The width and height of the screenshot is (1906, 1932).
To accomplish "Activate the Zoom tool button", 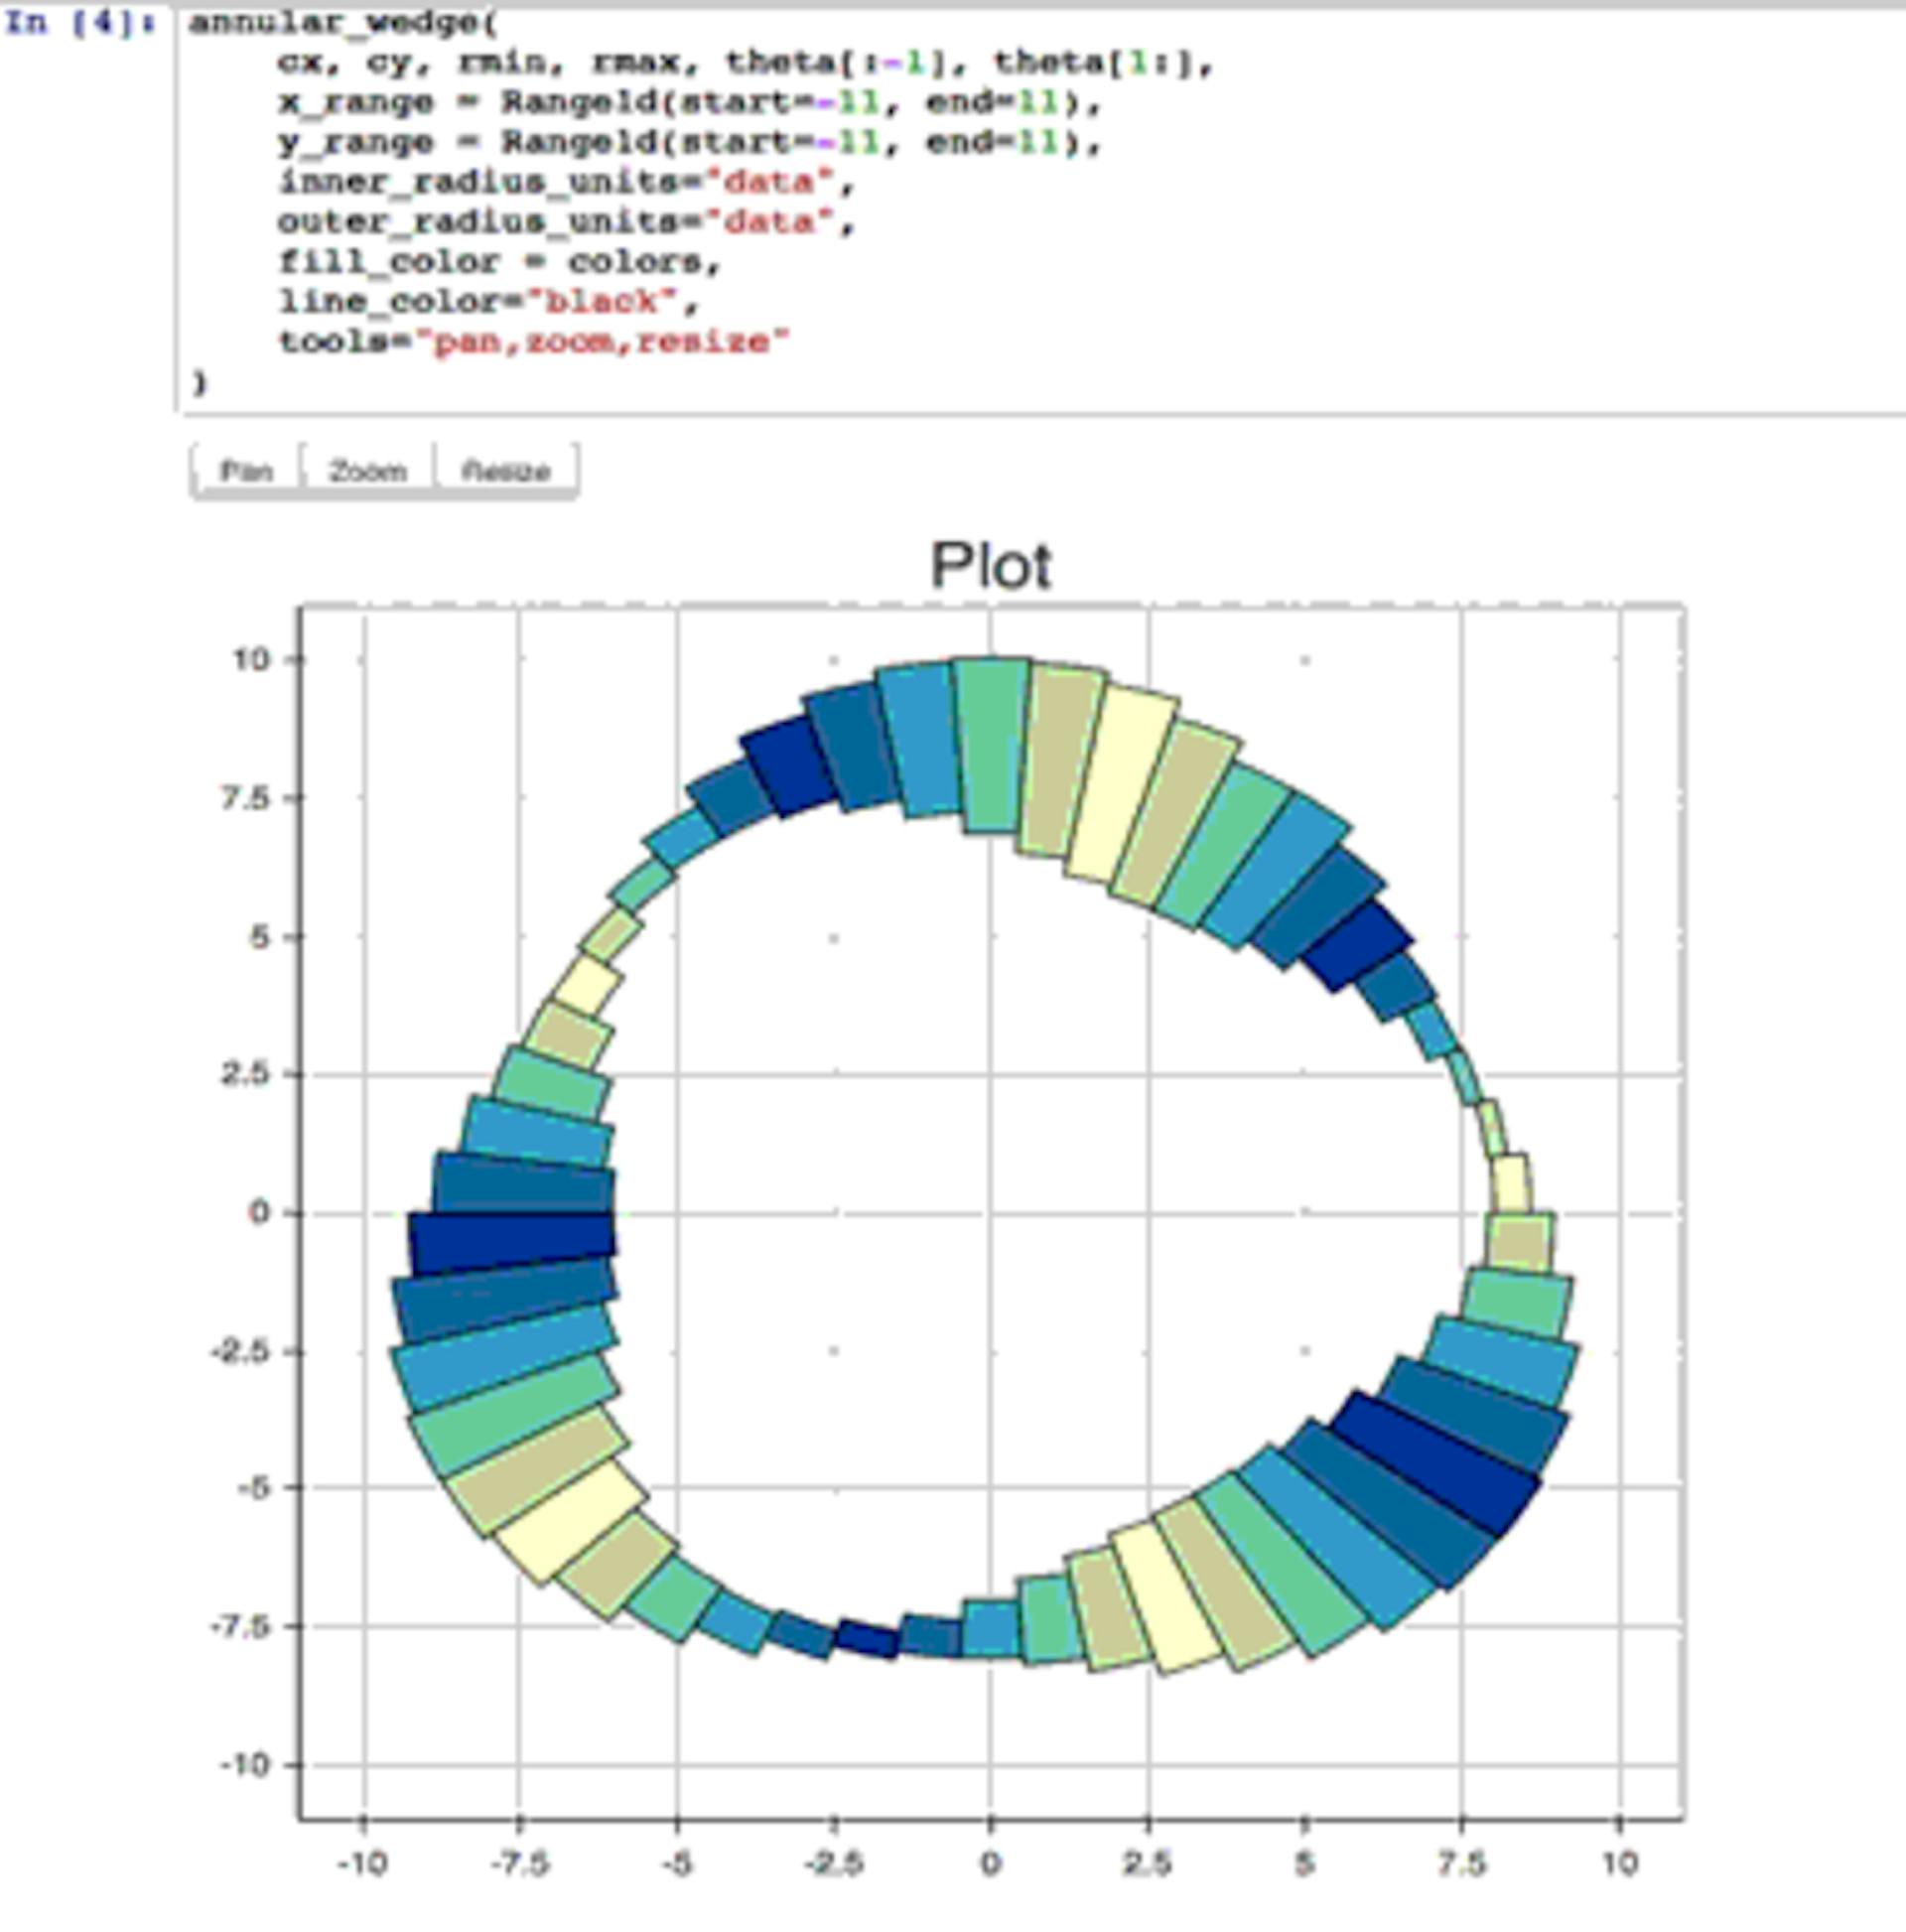I will point(367,470).
